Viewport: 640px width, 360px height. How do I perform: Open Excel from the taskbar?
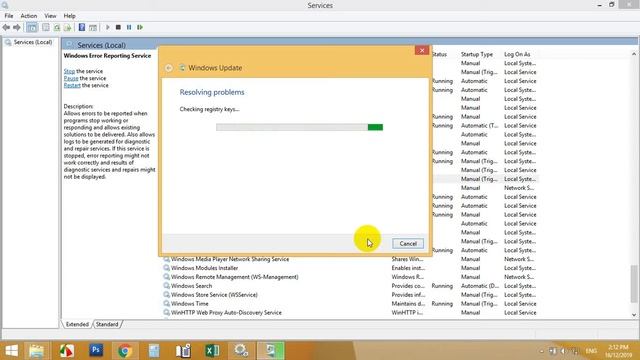point(212,351)
